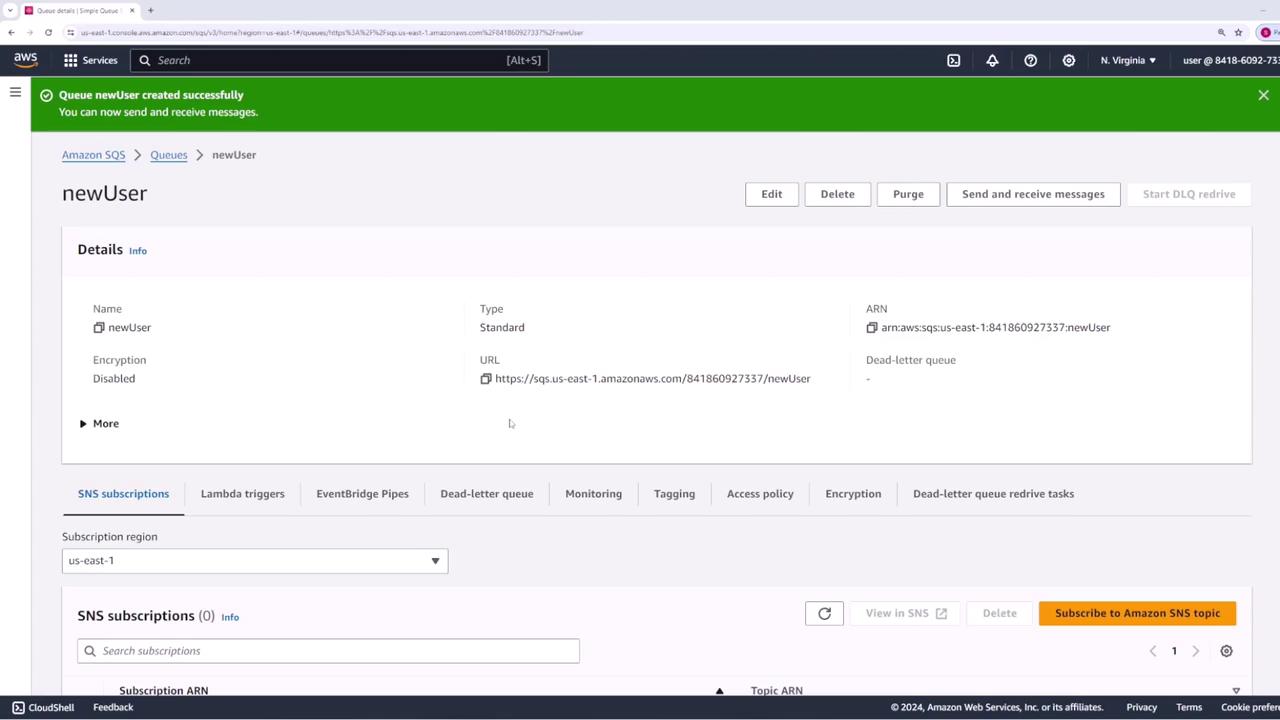The image size is (1280, 720).
Task: Click the Type value Standard
Action: click(502, 328)
